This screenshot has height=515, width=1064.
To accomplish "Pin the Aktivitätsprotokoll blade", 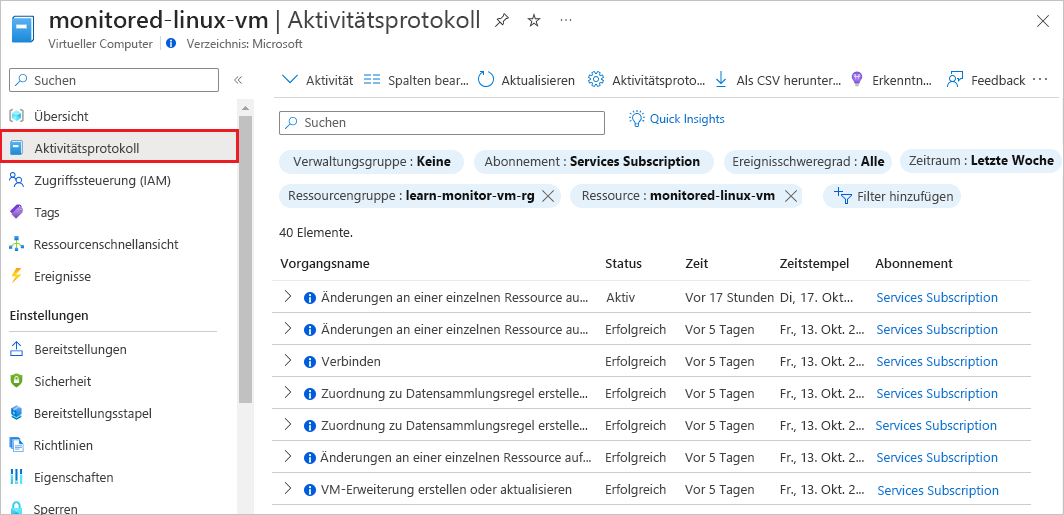I will [x=501, y=21].
